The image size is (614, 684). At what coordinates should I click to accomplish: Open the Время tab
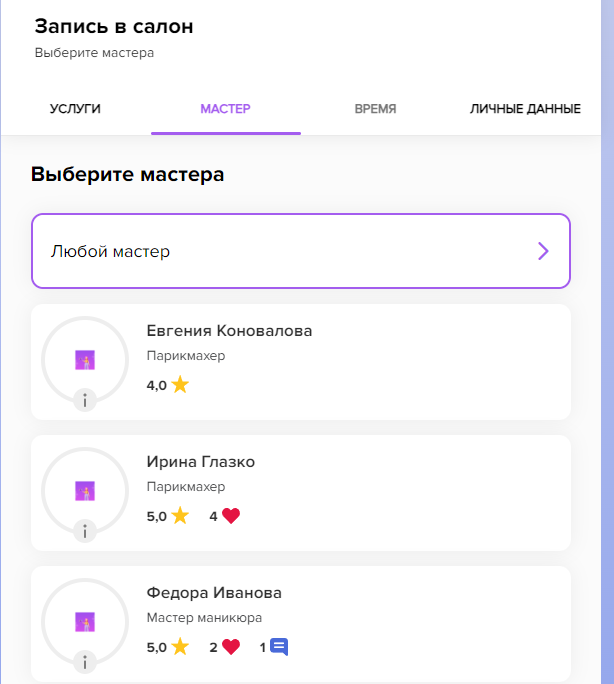(x=375, y=109)
